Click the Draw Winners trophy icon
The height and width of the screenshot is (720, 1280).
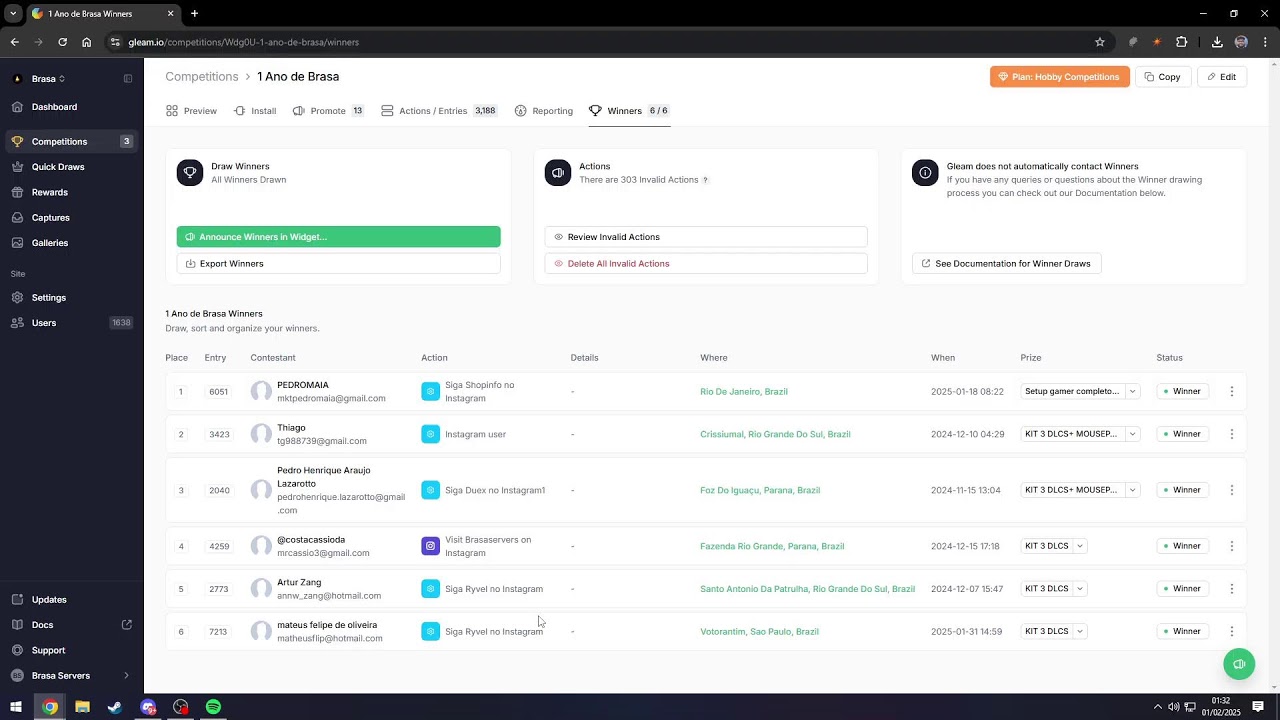tap(190, 173)
